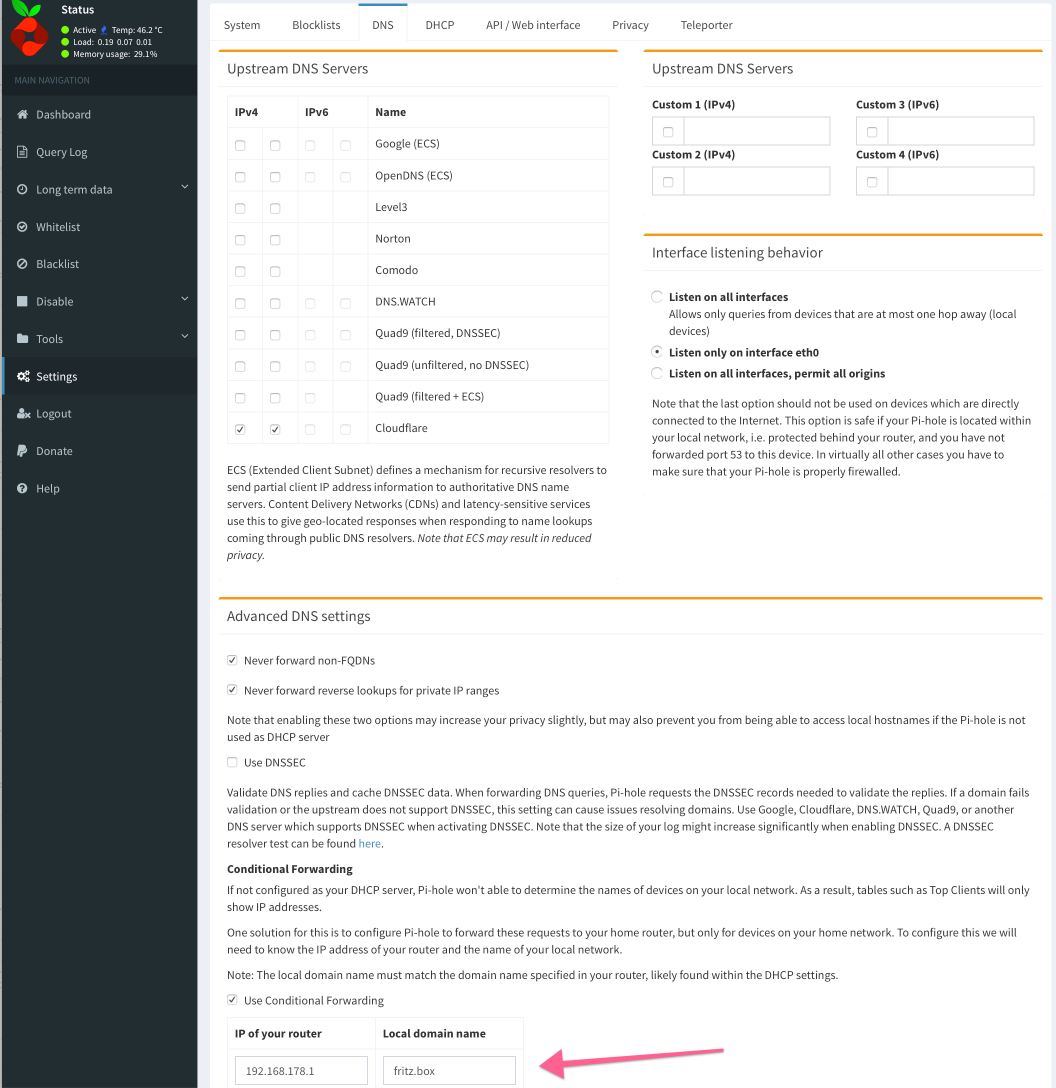Click the Query Log file icon
Viewport: 1056px width, 1088px height.
pyautogui.click(x=23, y=152)
